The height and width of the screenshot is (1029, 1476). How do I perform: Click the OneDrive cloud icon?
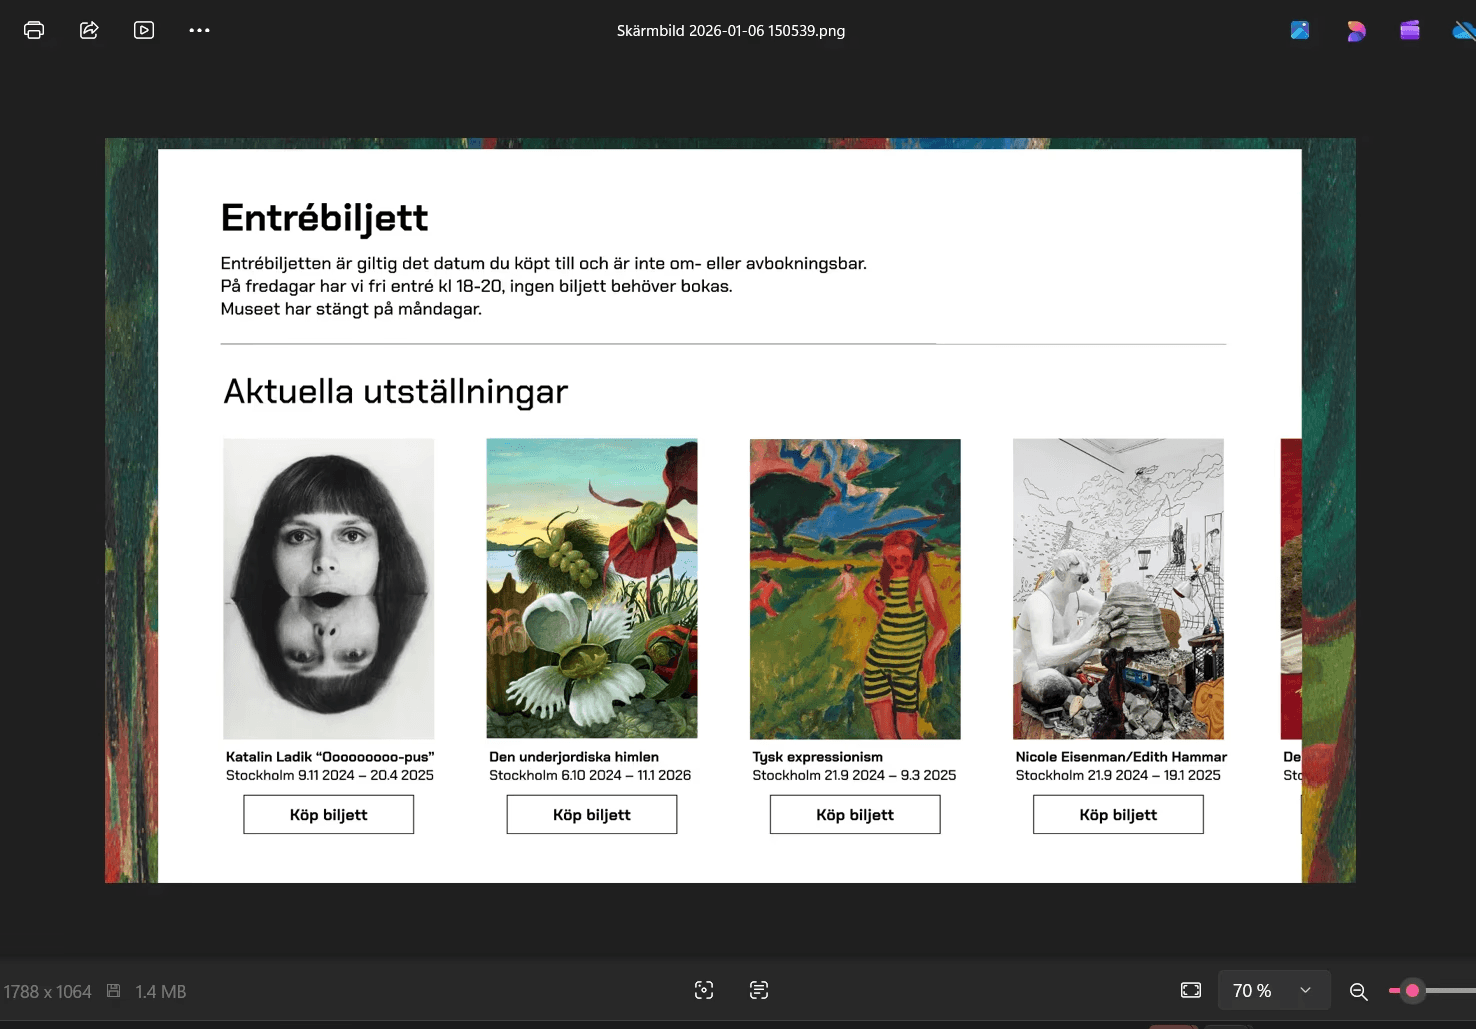[x=1465, y=31]
